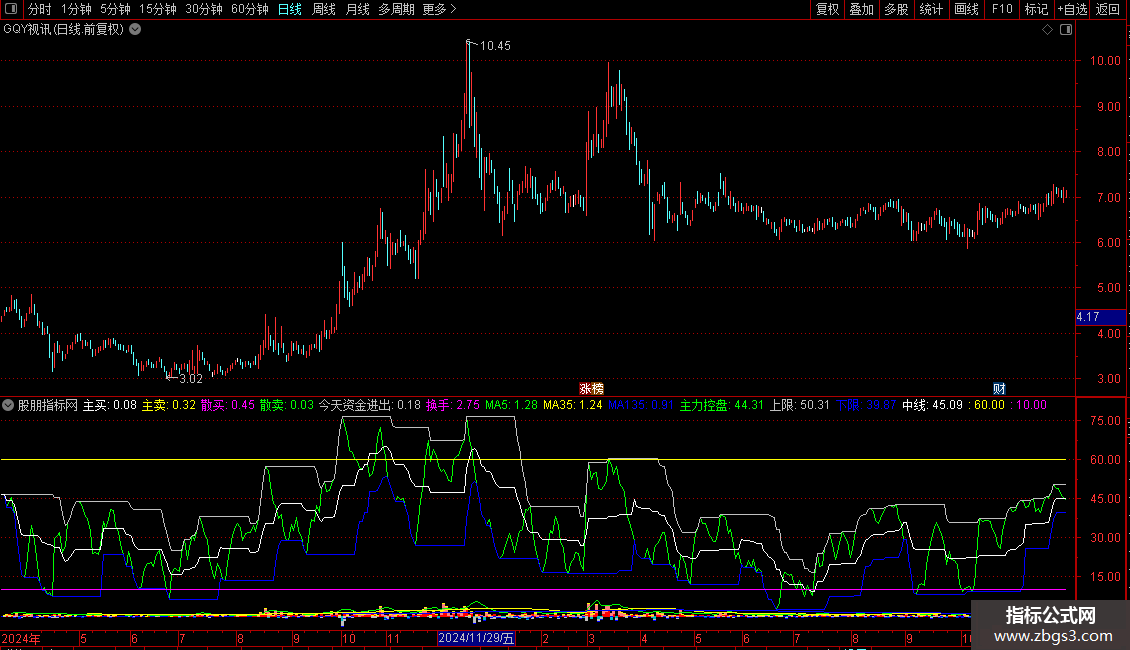Image resolution: width=1130 pixels, height=650 pixels.
Task: Select the 5分钟 period tab
Action: (x=115, y=9)
